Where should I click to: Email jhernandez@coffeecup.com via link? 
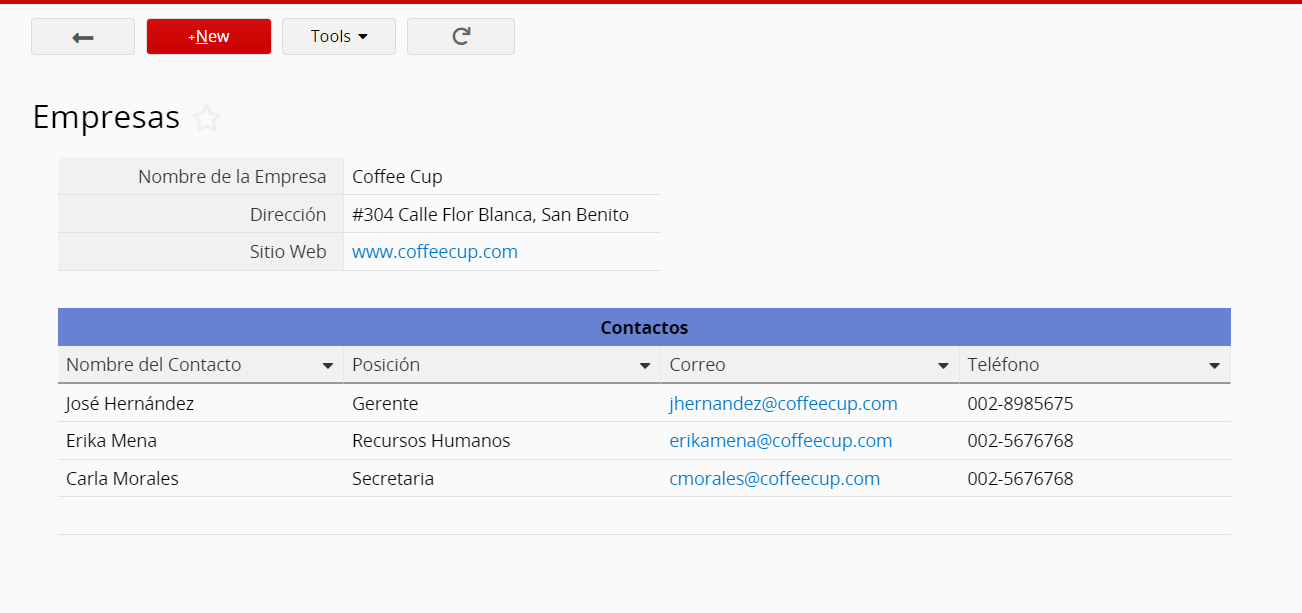click(x=783, y=404)
